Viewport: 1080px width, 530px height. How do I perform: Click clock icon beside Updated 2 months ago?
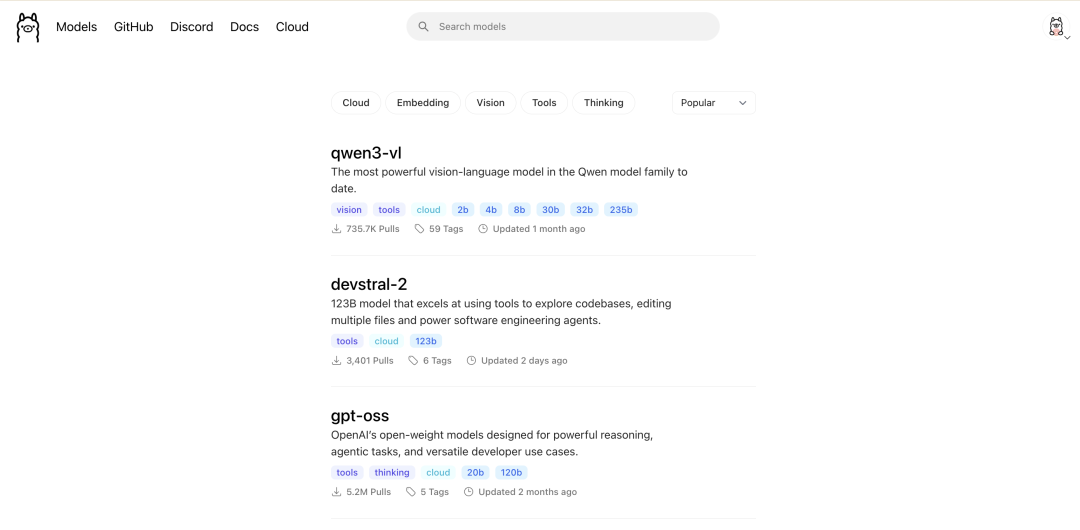468,492
